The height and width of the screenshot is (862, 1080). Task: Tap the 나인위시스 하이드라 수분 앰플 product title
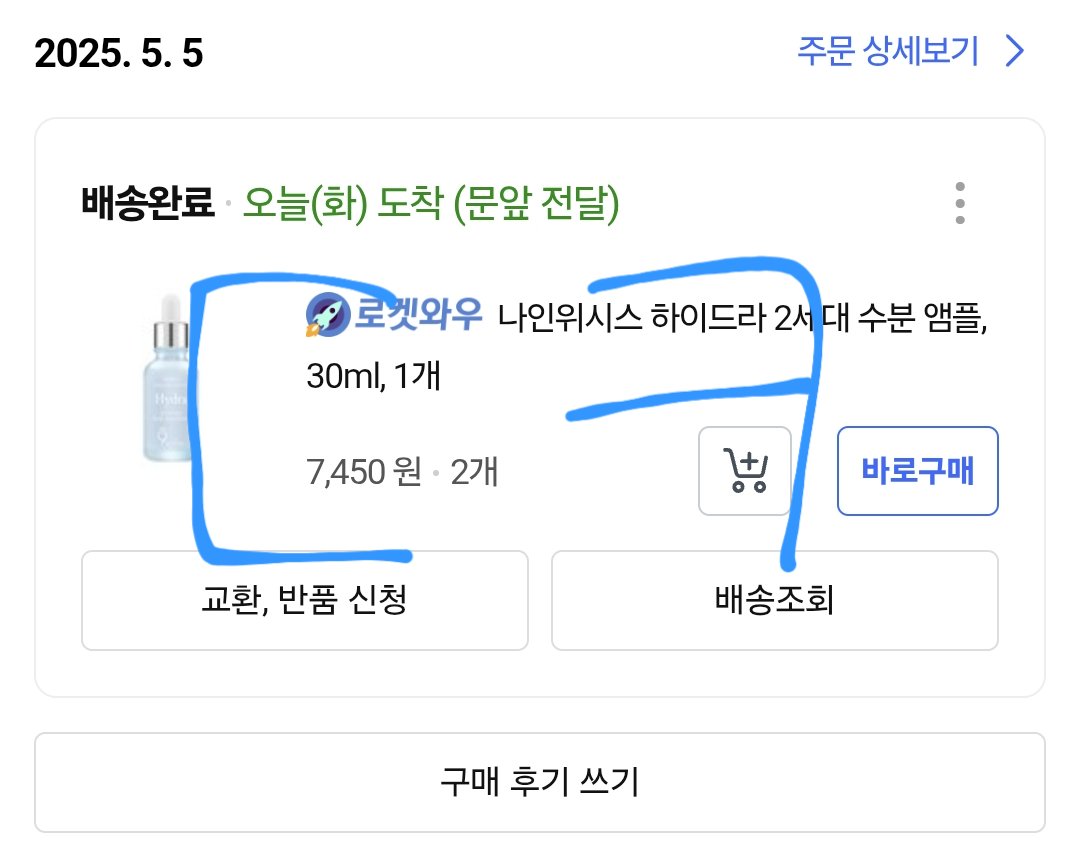(x=740, y=318)
